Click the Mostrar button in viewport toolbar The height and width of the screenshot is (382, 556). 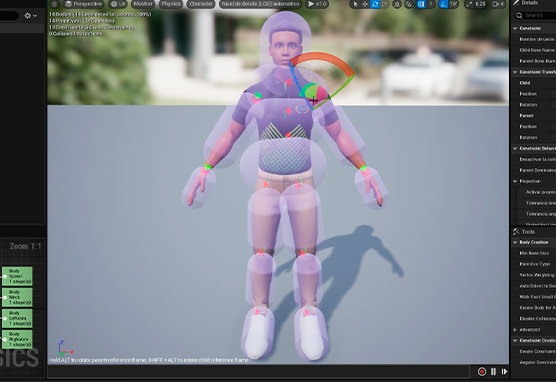tap(143, 4)
